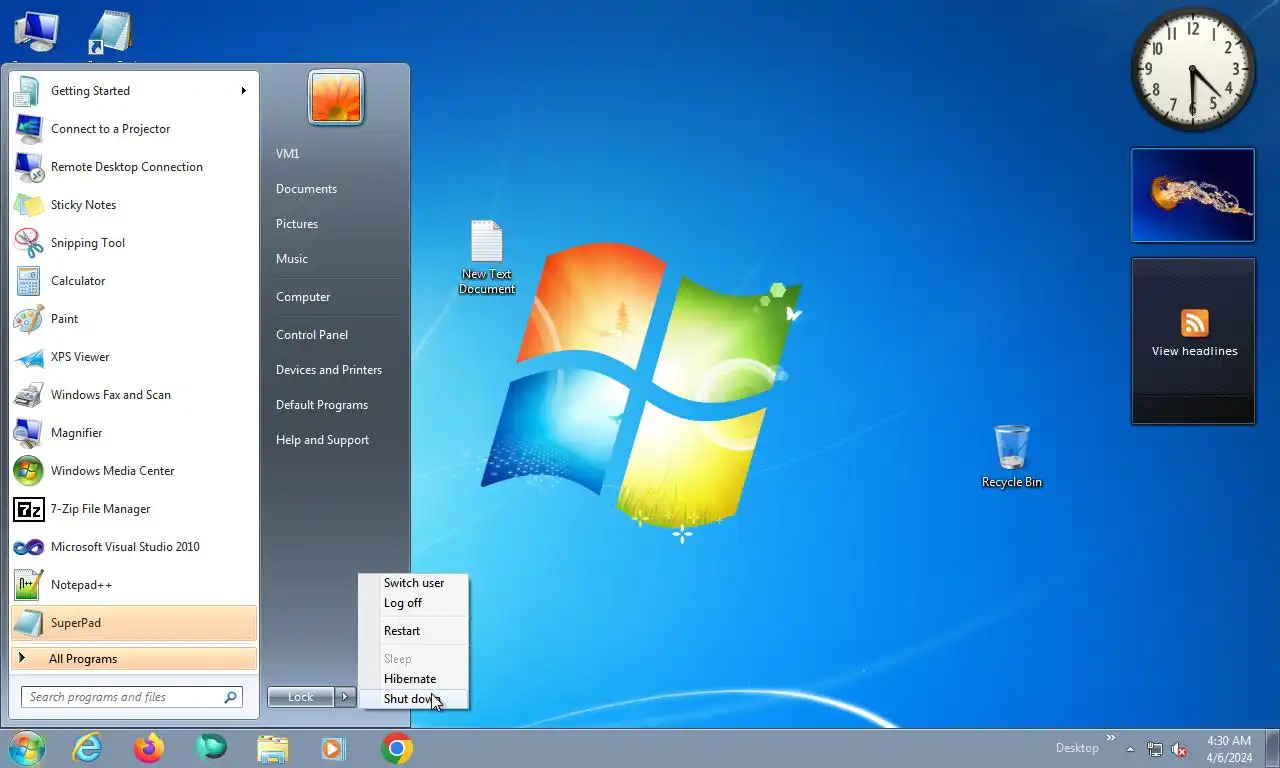Click the muted volume tray icon

point(1179,749)
